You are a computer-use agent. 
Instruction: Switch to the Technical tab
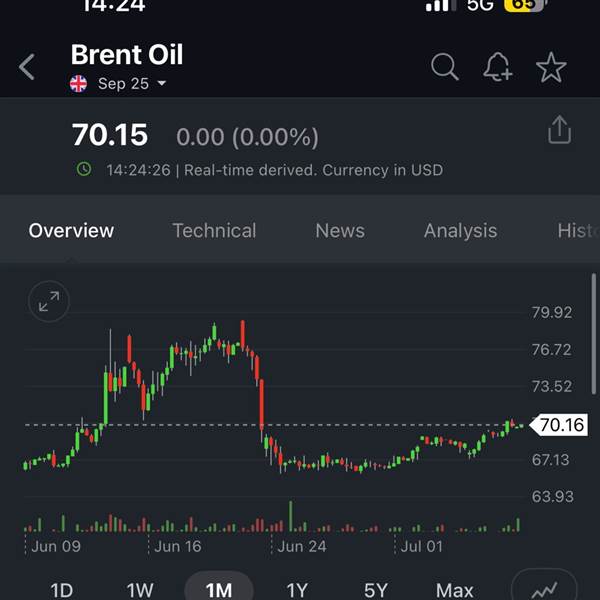tap(214, 231)
